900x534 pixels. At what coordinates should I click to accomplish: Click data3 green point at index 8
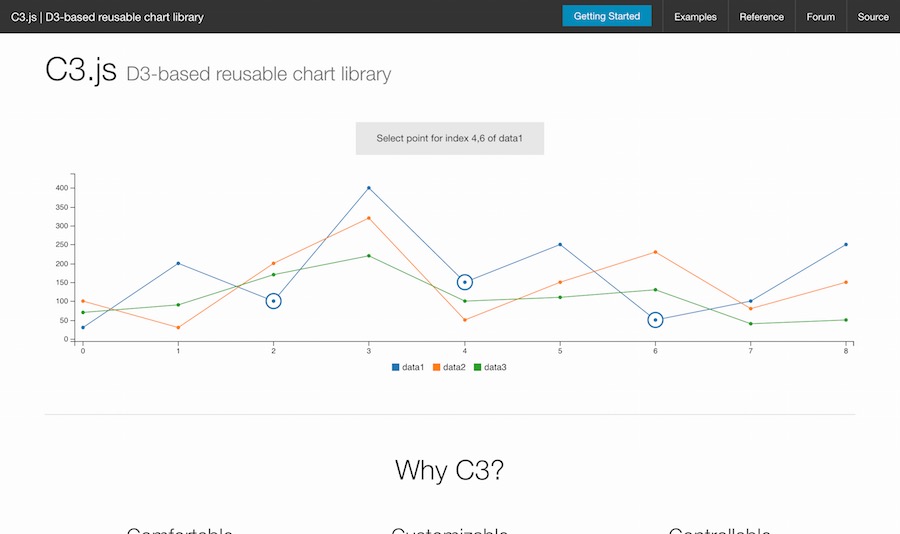point(846,320)
